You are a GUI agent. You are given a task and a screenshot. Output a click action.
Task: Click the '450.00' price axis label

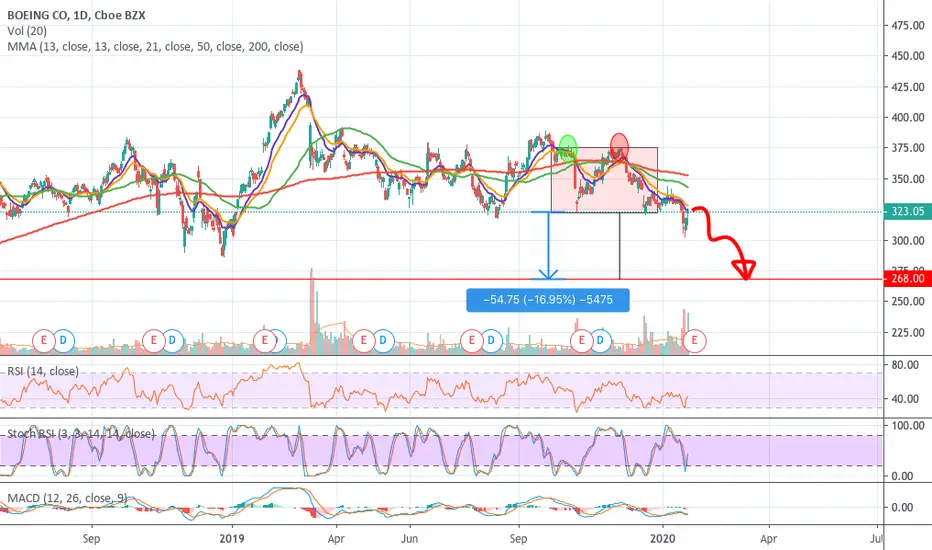tap(908, 56)
